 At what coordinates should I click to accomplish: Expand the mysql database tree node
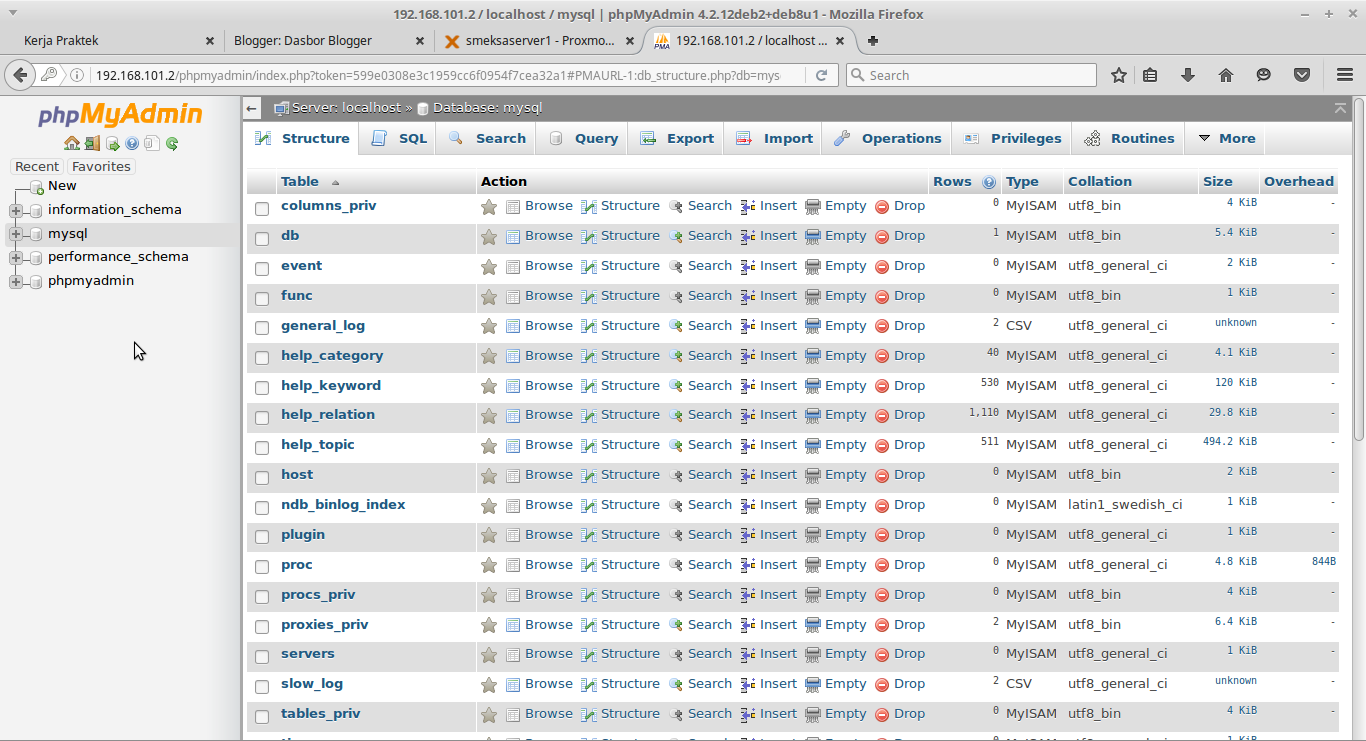pyautogui.click(x=15, y=234)
